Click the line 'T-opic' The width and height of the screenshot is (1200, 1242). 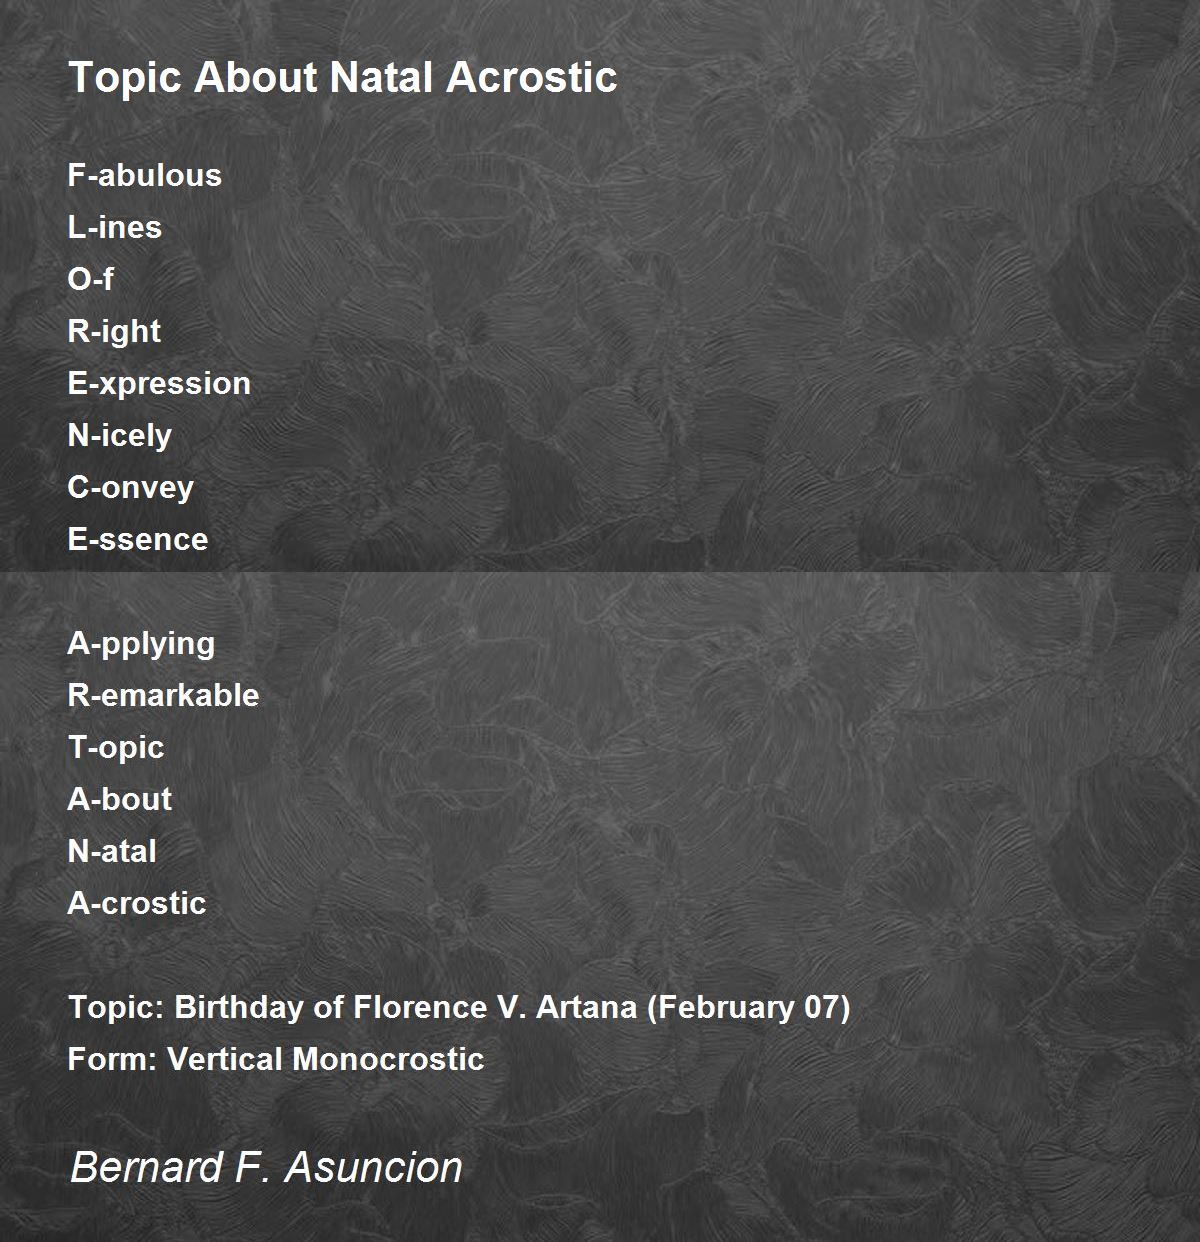point(116,748)
